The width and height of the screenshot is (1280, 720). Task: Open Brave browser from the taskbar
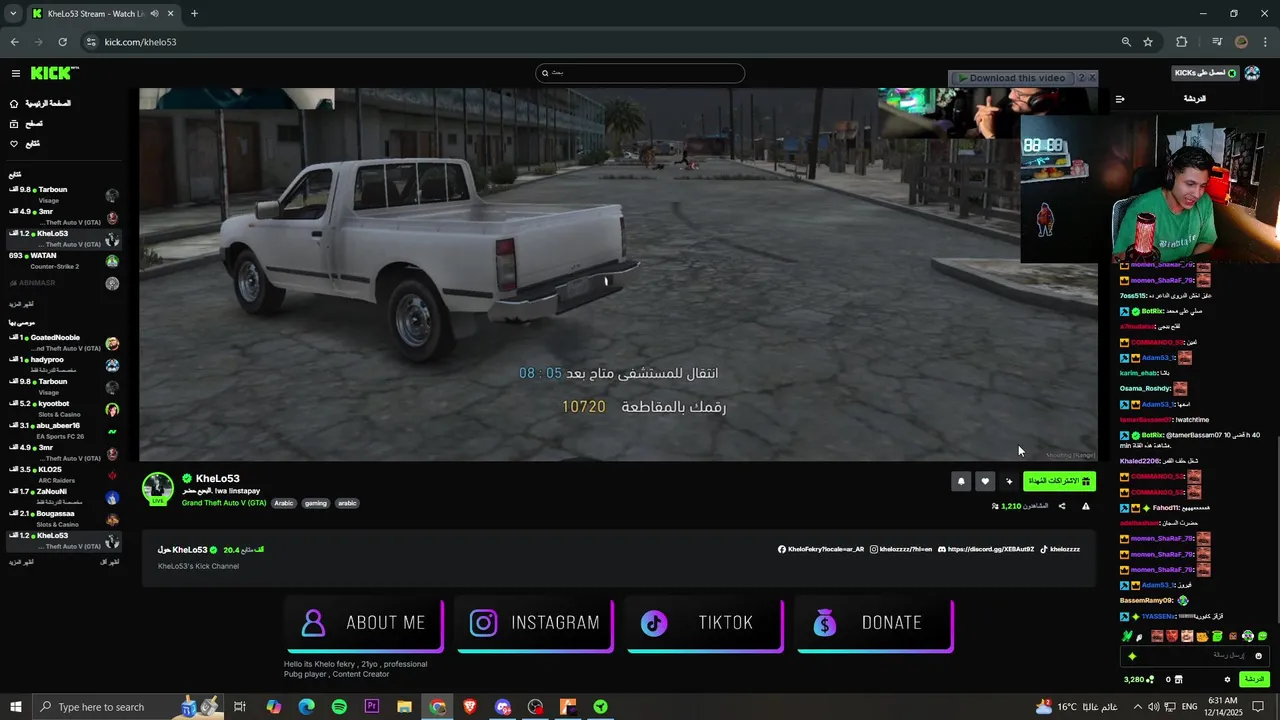click(x=470, y=707)
